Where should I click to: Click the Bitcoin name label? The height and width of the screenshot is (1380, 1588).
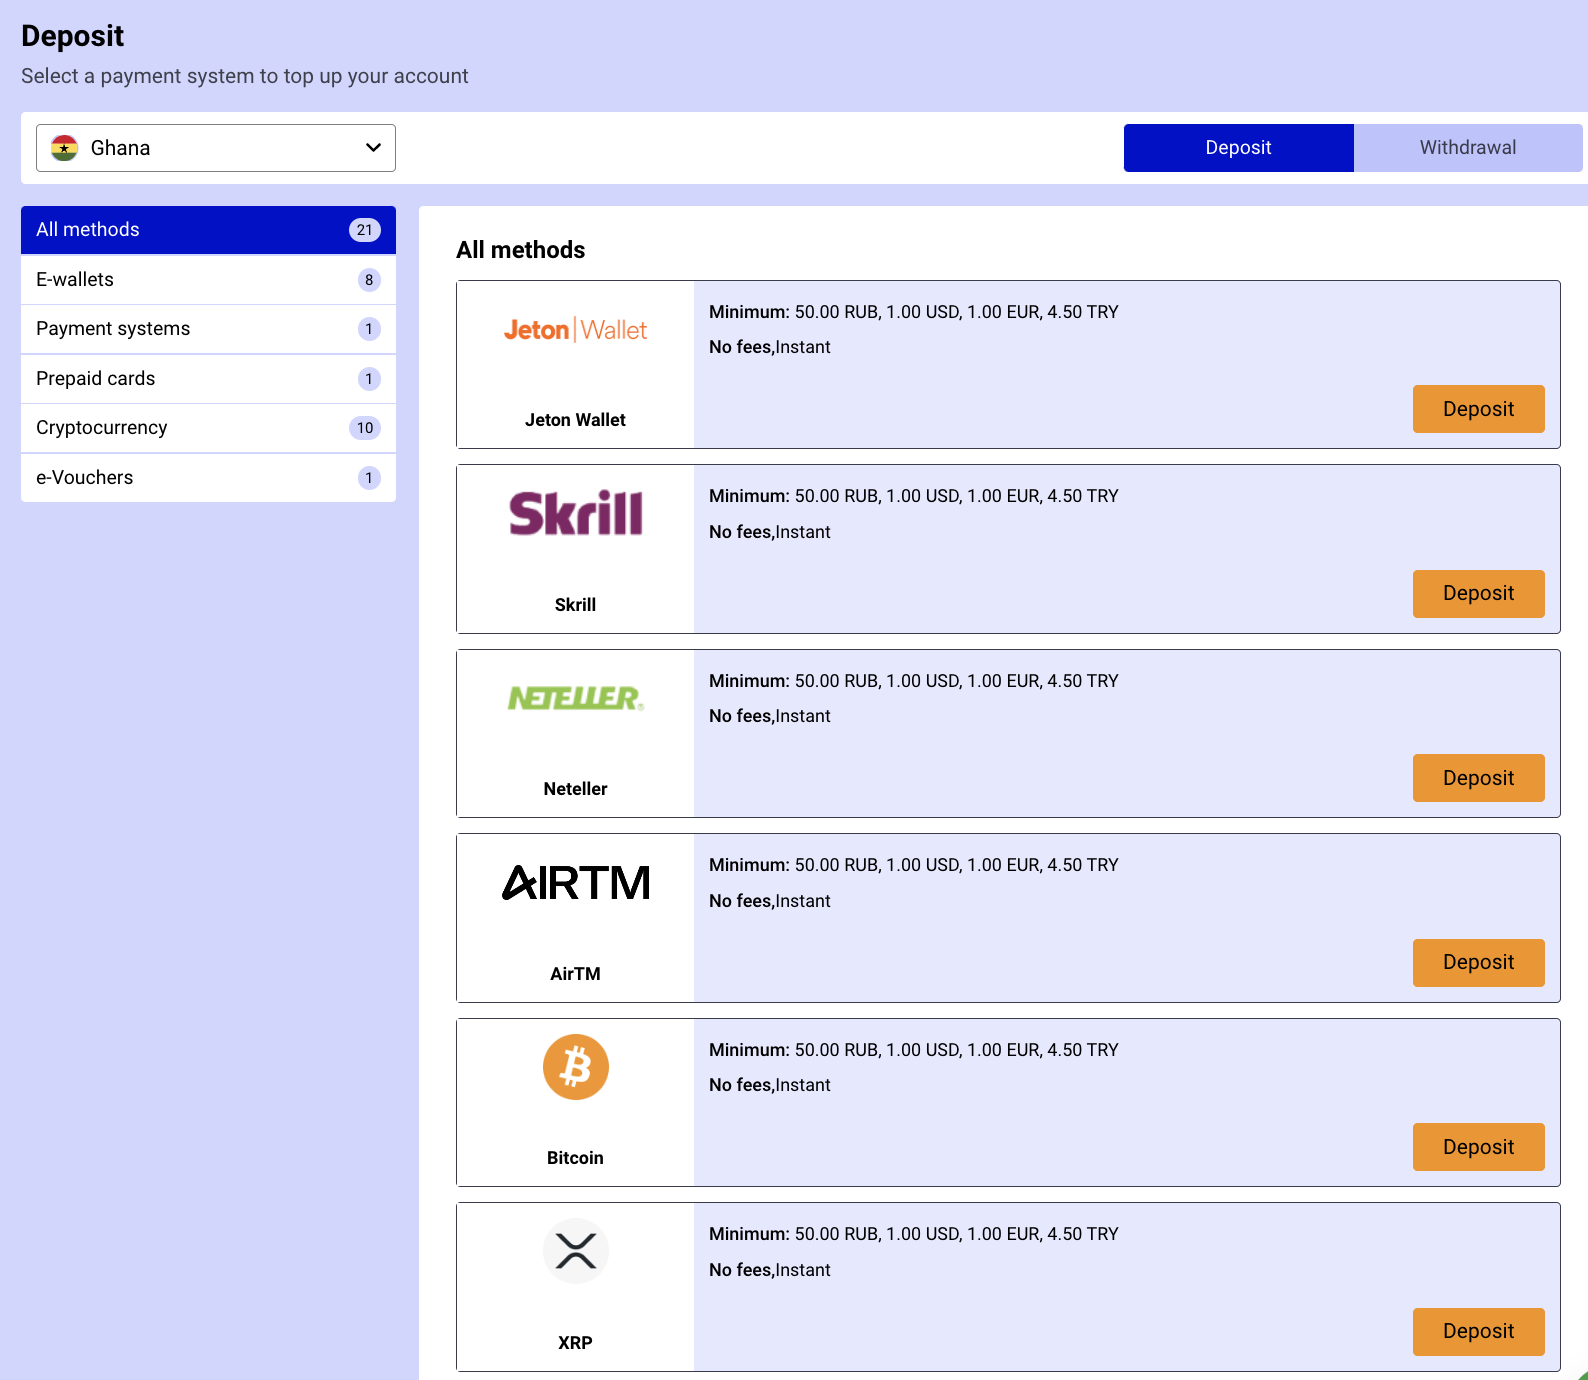pyautogui.click(x=575, y=1158)
